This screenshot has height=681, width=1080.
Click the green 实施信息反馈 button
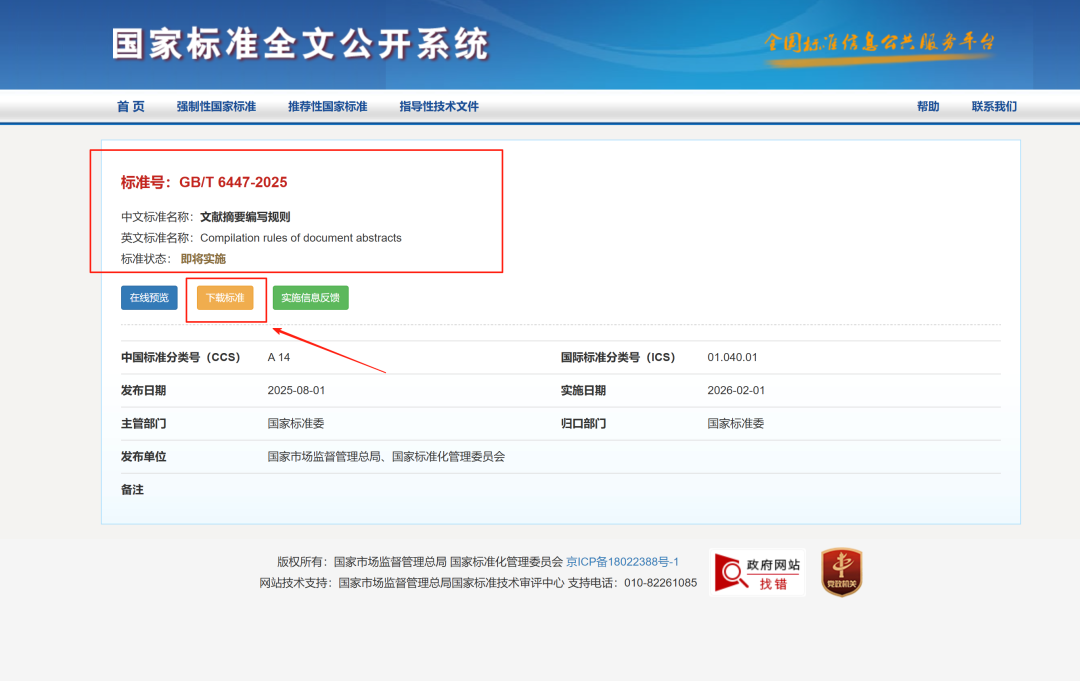[310, 297]
